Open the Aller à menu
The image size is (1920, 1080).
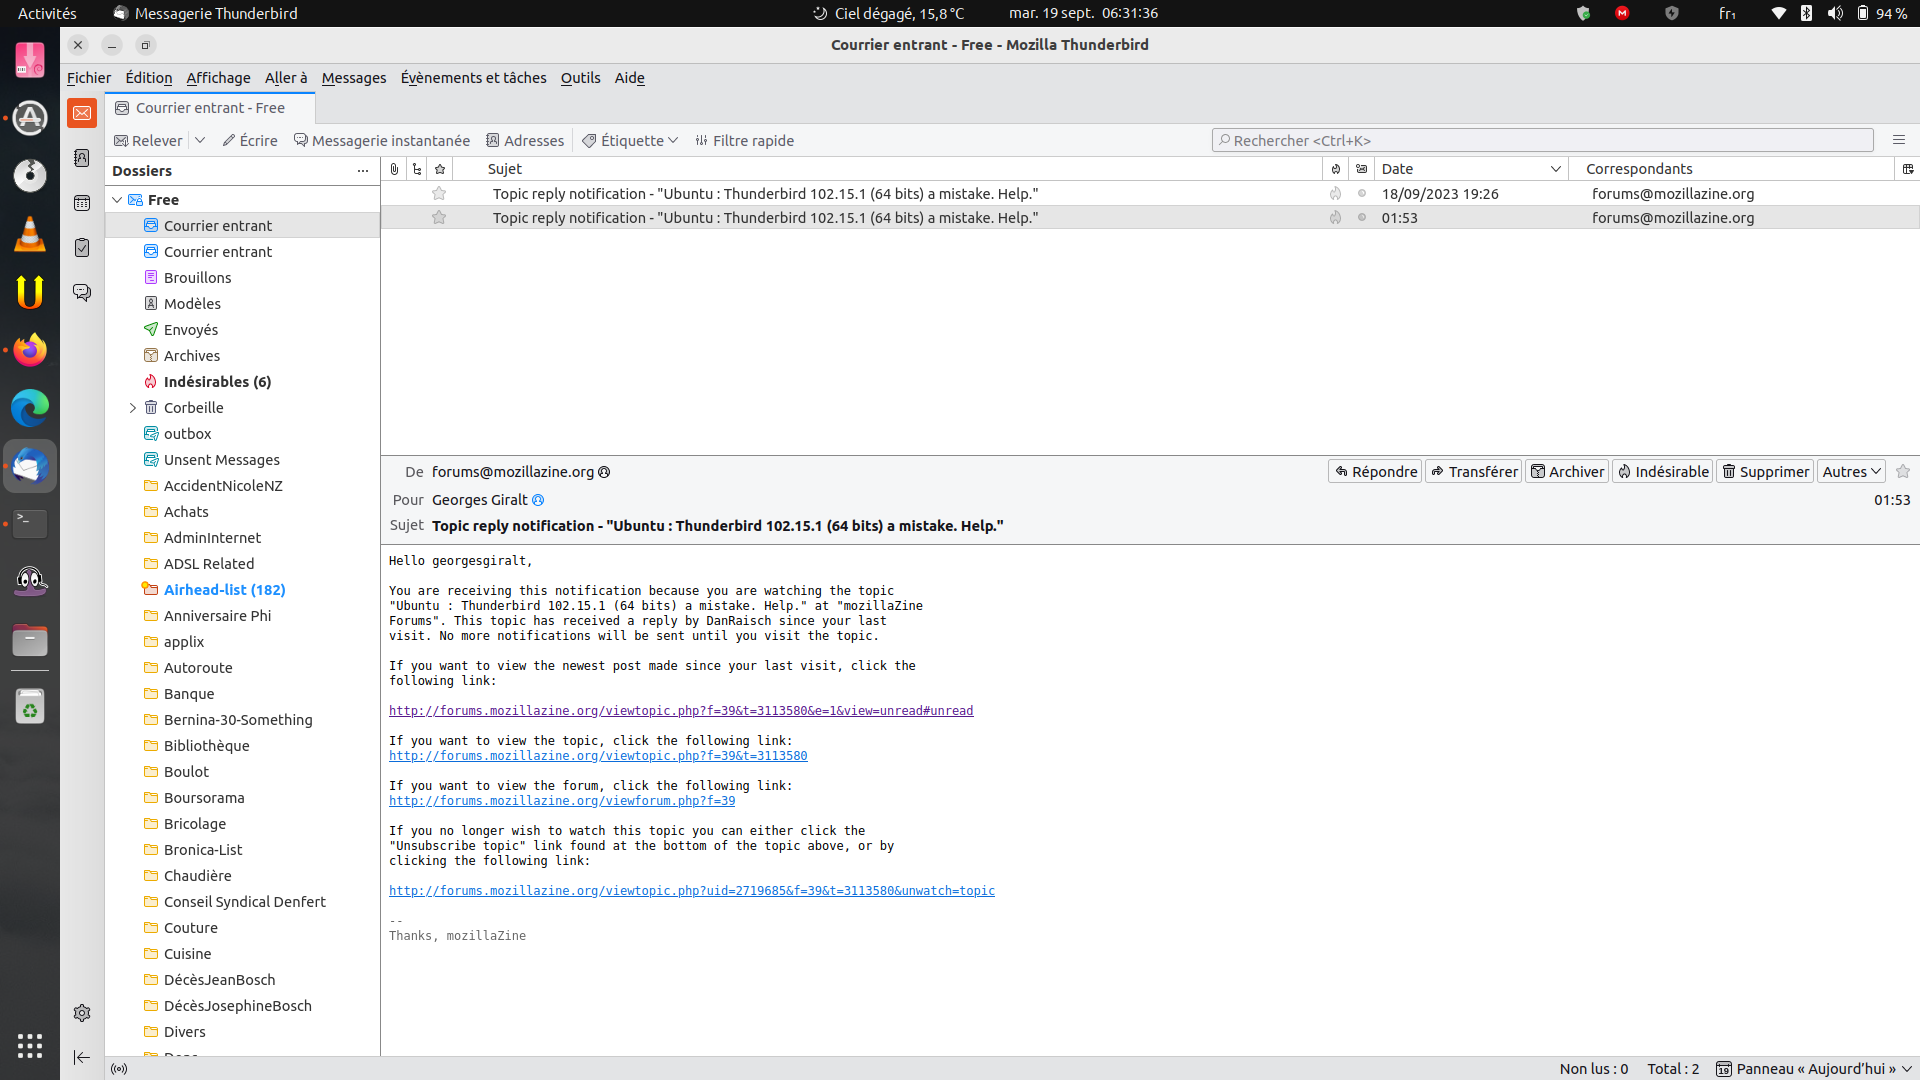click(x=286, y=78)
